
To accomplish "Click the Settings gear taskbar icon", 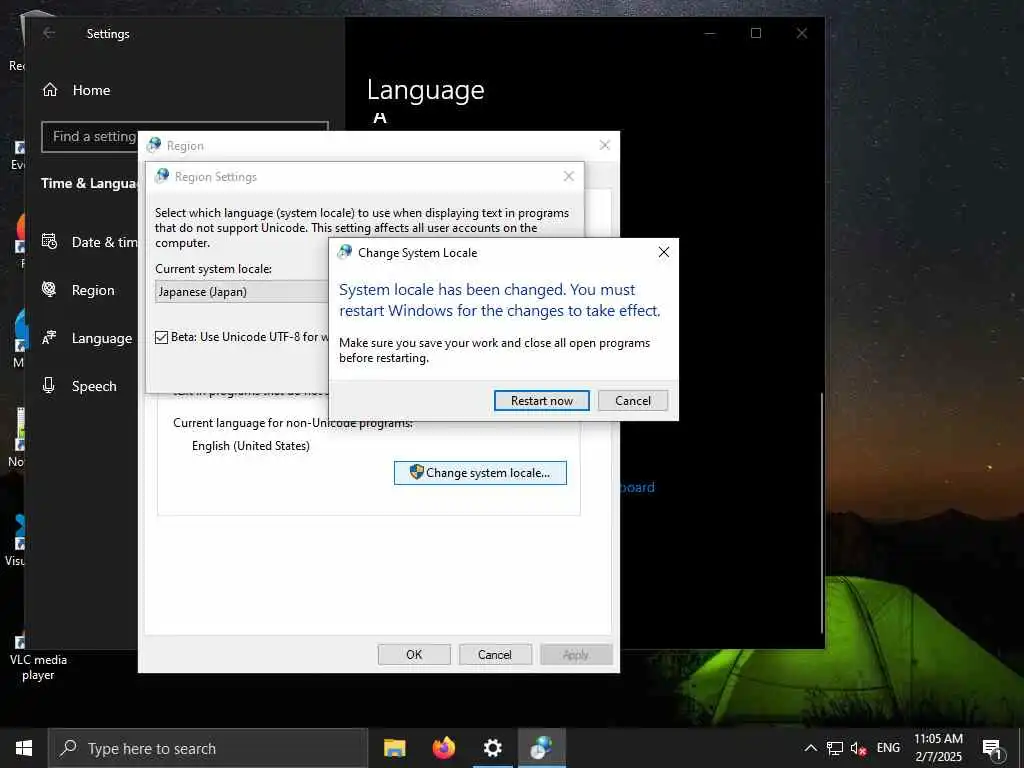I will (x=492, y=748).
